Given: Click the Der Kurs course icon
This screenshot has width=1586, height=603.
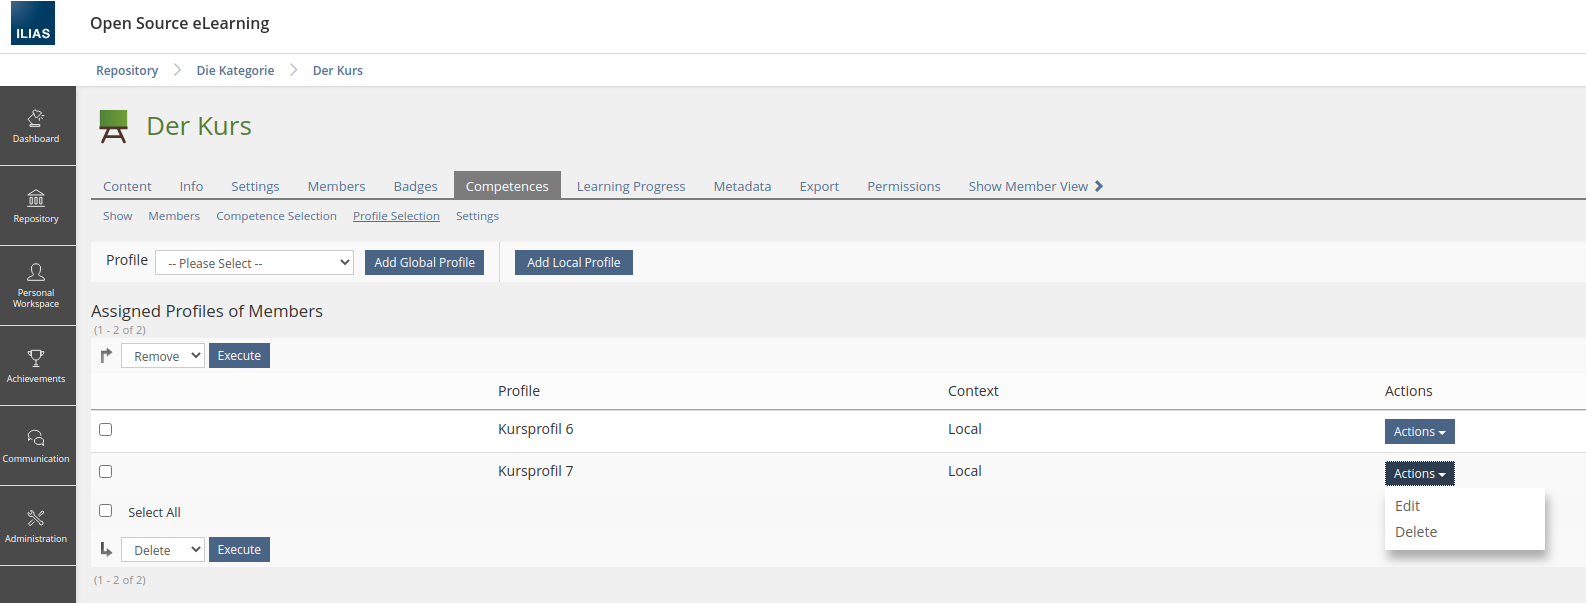Looking at the screenshot, I should (x=114, y=127).
